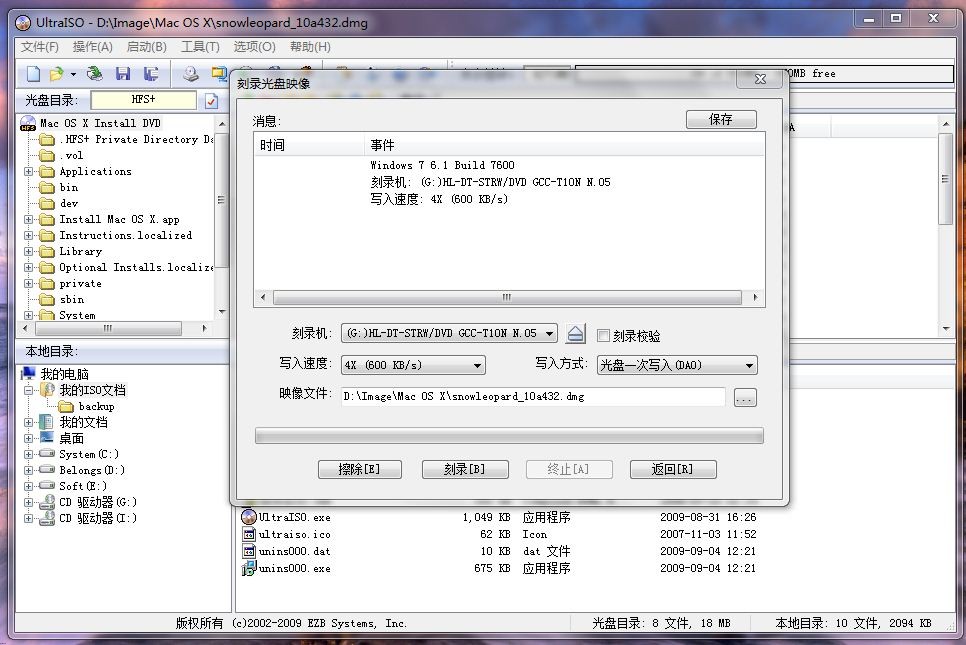Open the 写入速度 write speed dropdown
The image size is (966, 645).
tap(477, 365)
